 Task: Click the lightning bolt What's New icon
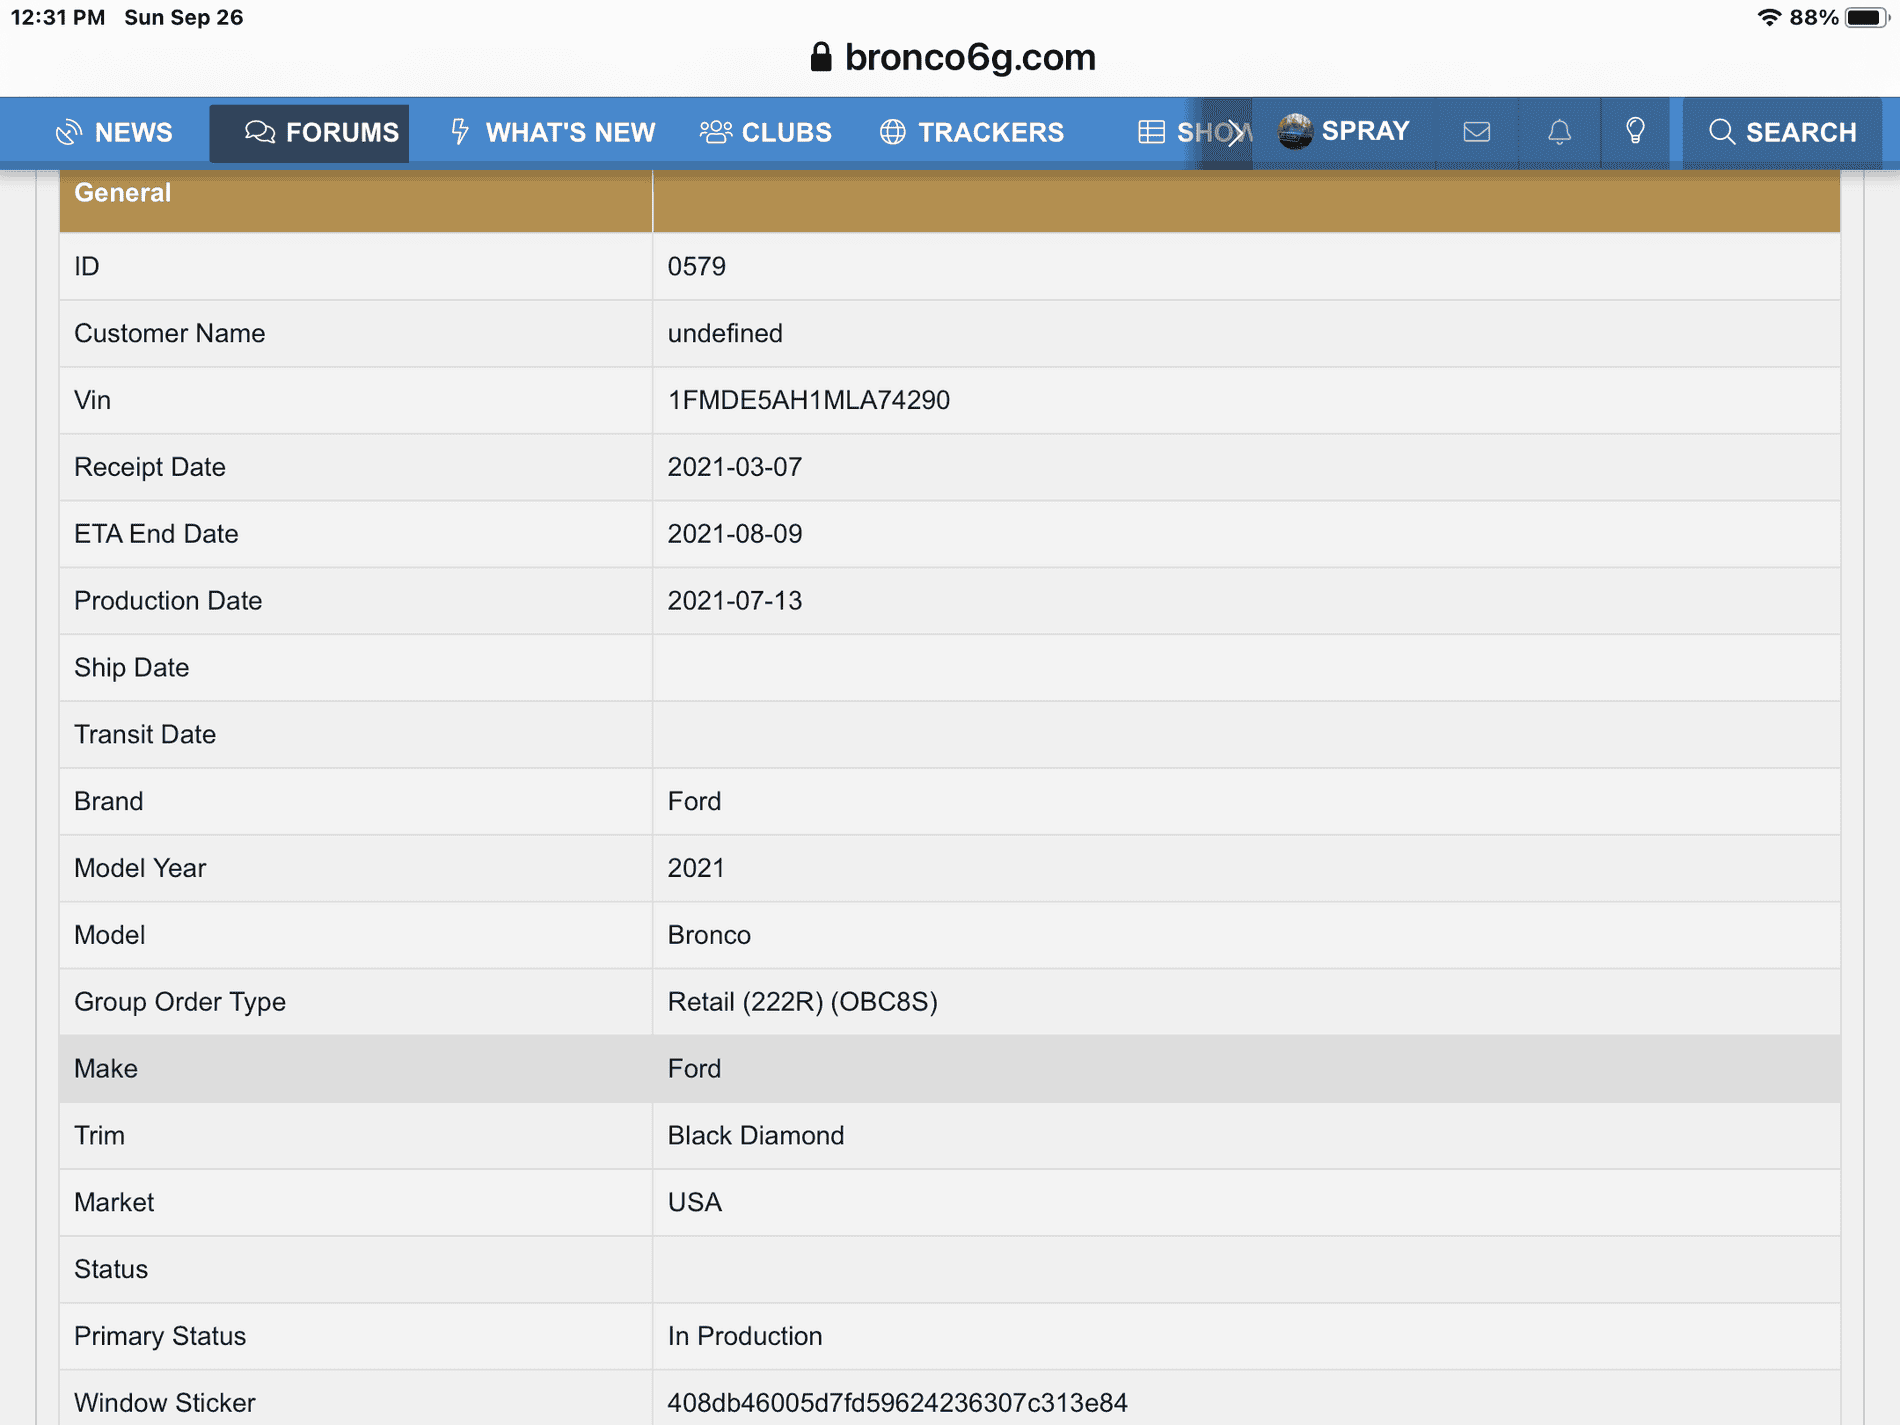460,131
